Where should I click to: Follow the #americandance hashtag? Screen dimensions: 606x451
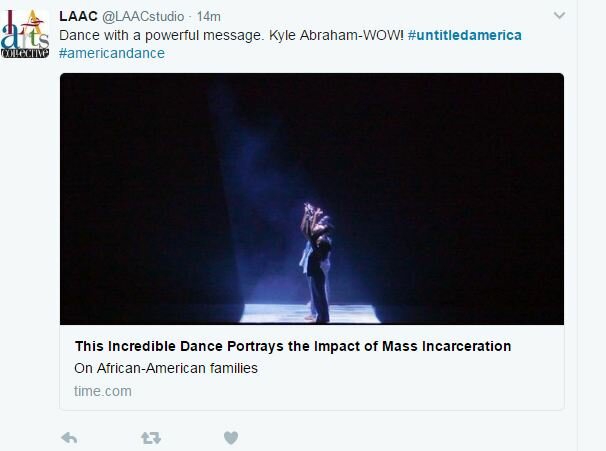(112, 53)
